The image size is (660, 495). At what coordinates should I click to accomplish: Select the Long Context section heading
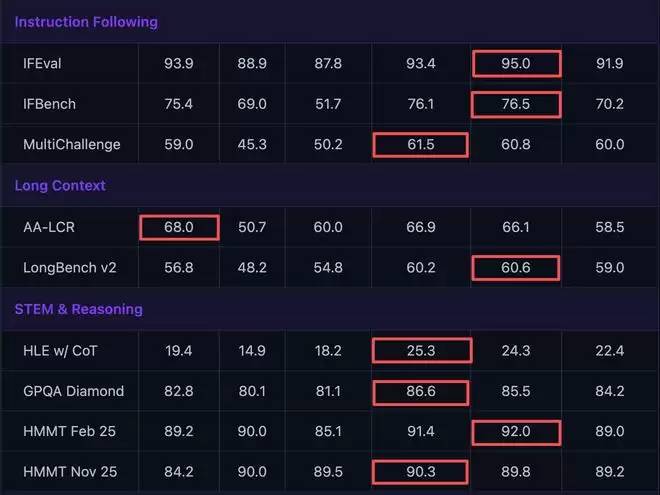point(60,186)
